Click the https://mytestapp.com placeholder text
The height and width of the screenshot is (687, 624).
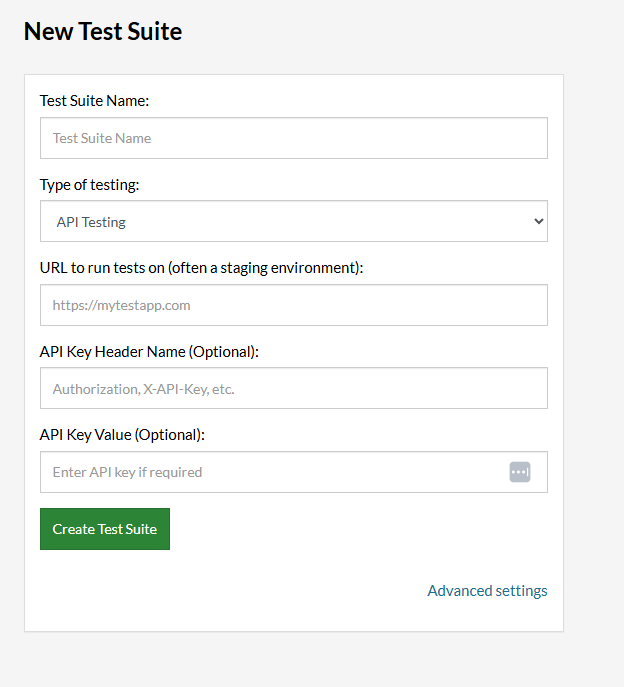121,305
